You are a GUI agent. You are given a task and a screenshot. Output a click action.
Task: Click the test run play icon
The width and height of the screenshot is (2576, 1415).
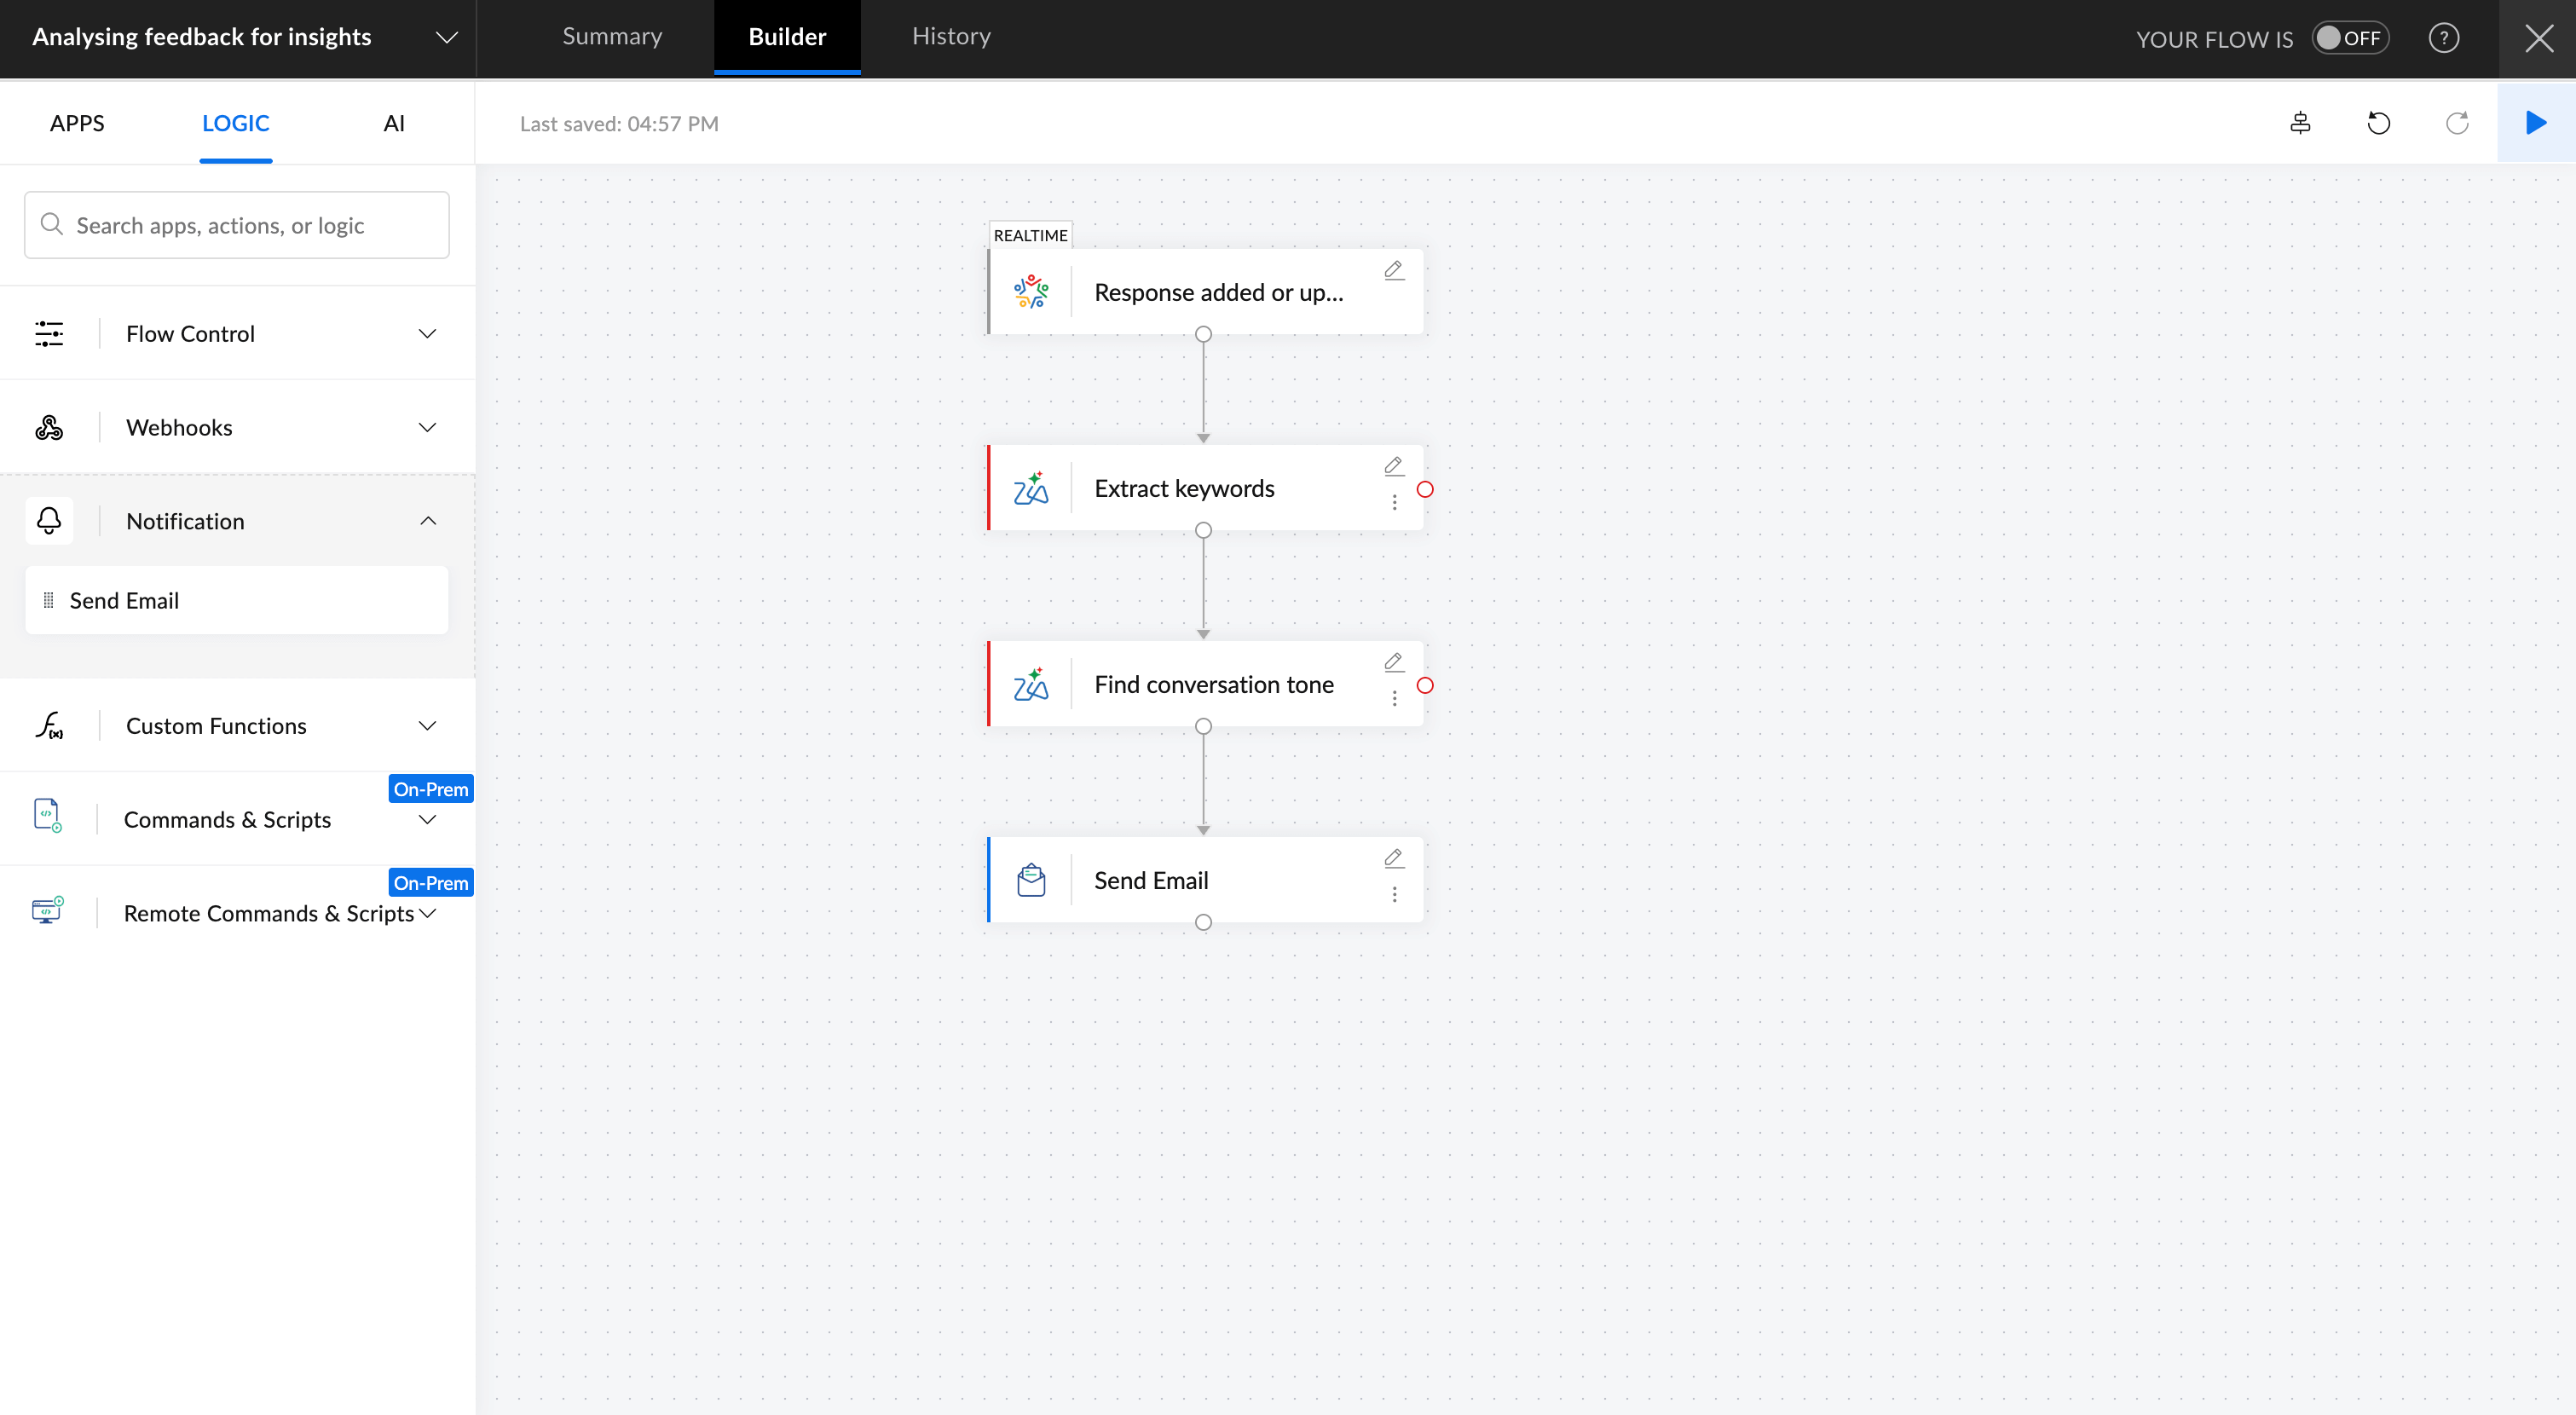coord(2535,123)
